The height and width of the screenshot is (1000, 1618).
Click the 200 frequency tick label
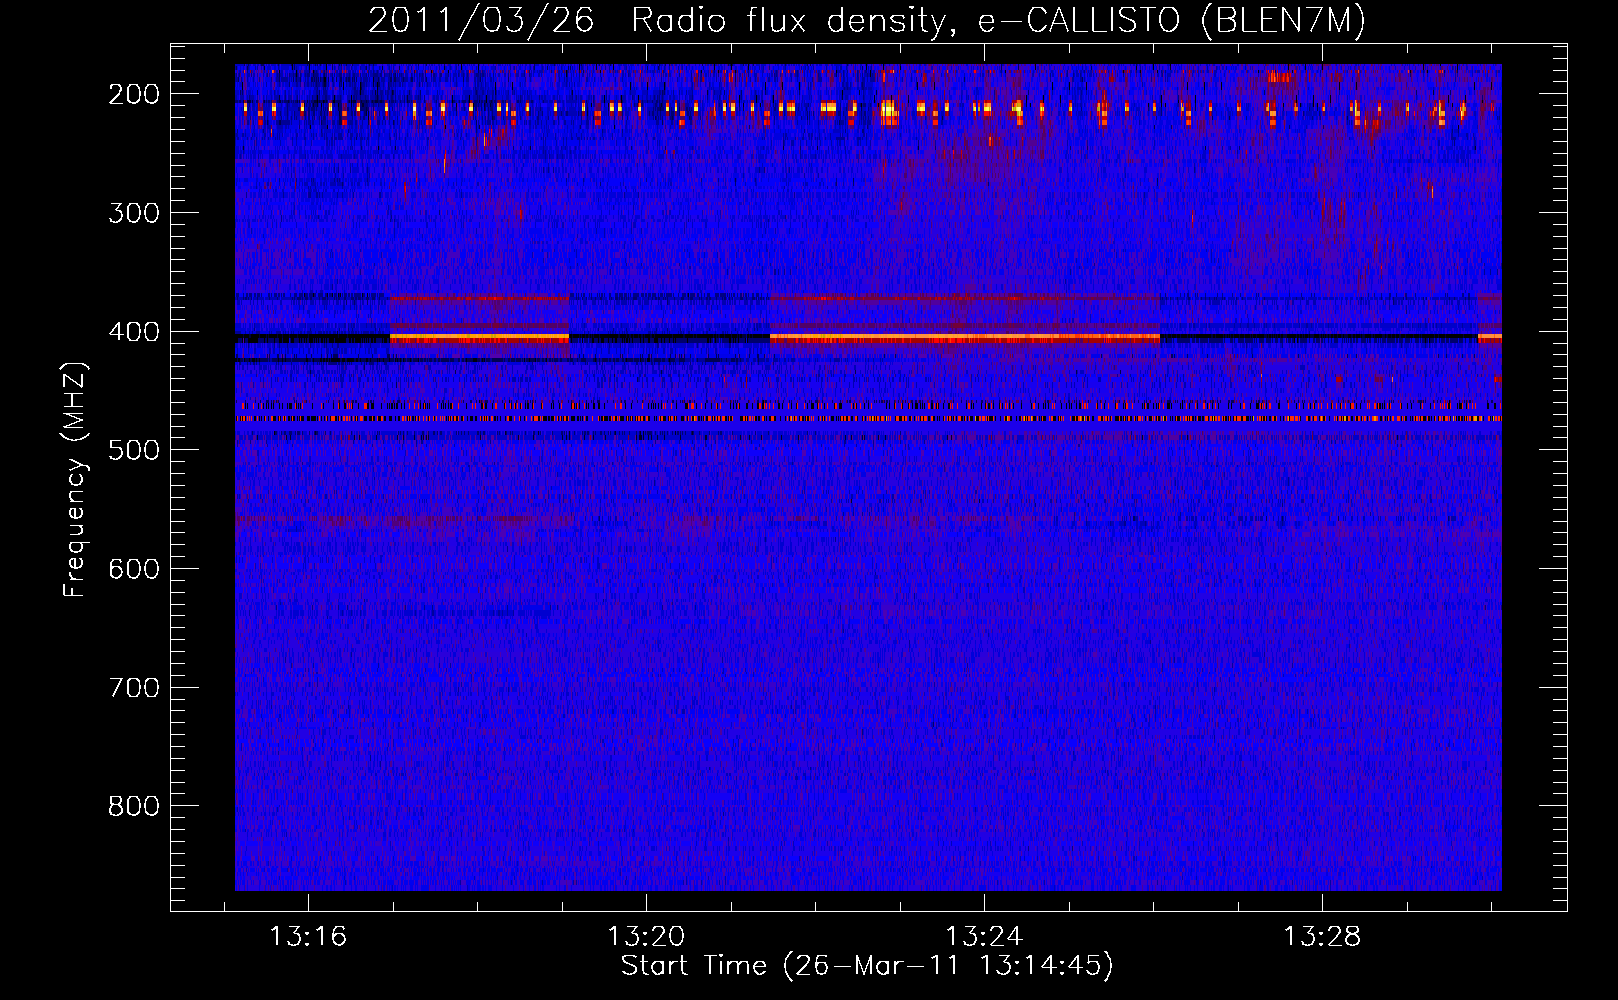pyautogui.click(x=134, y=94)
